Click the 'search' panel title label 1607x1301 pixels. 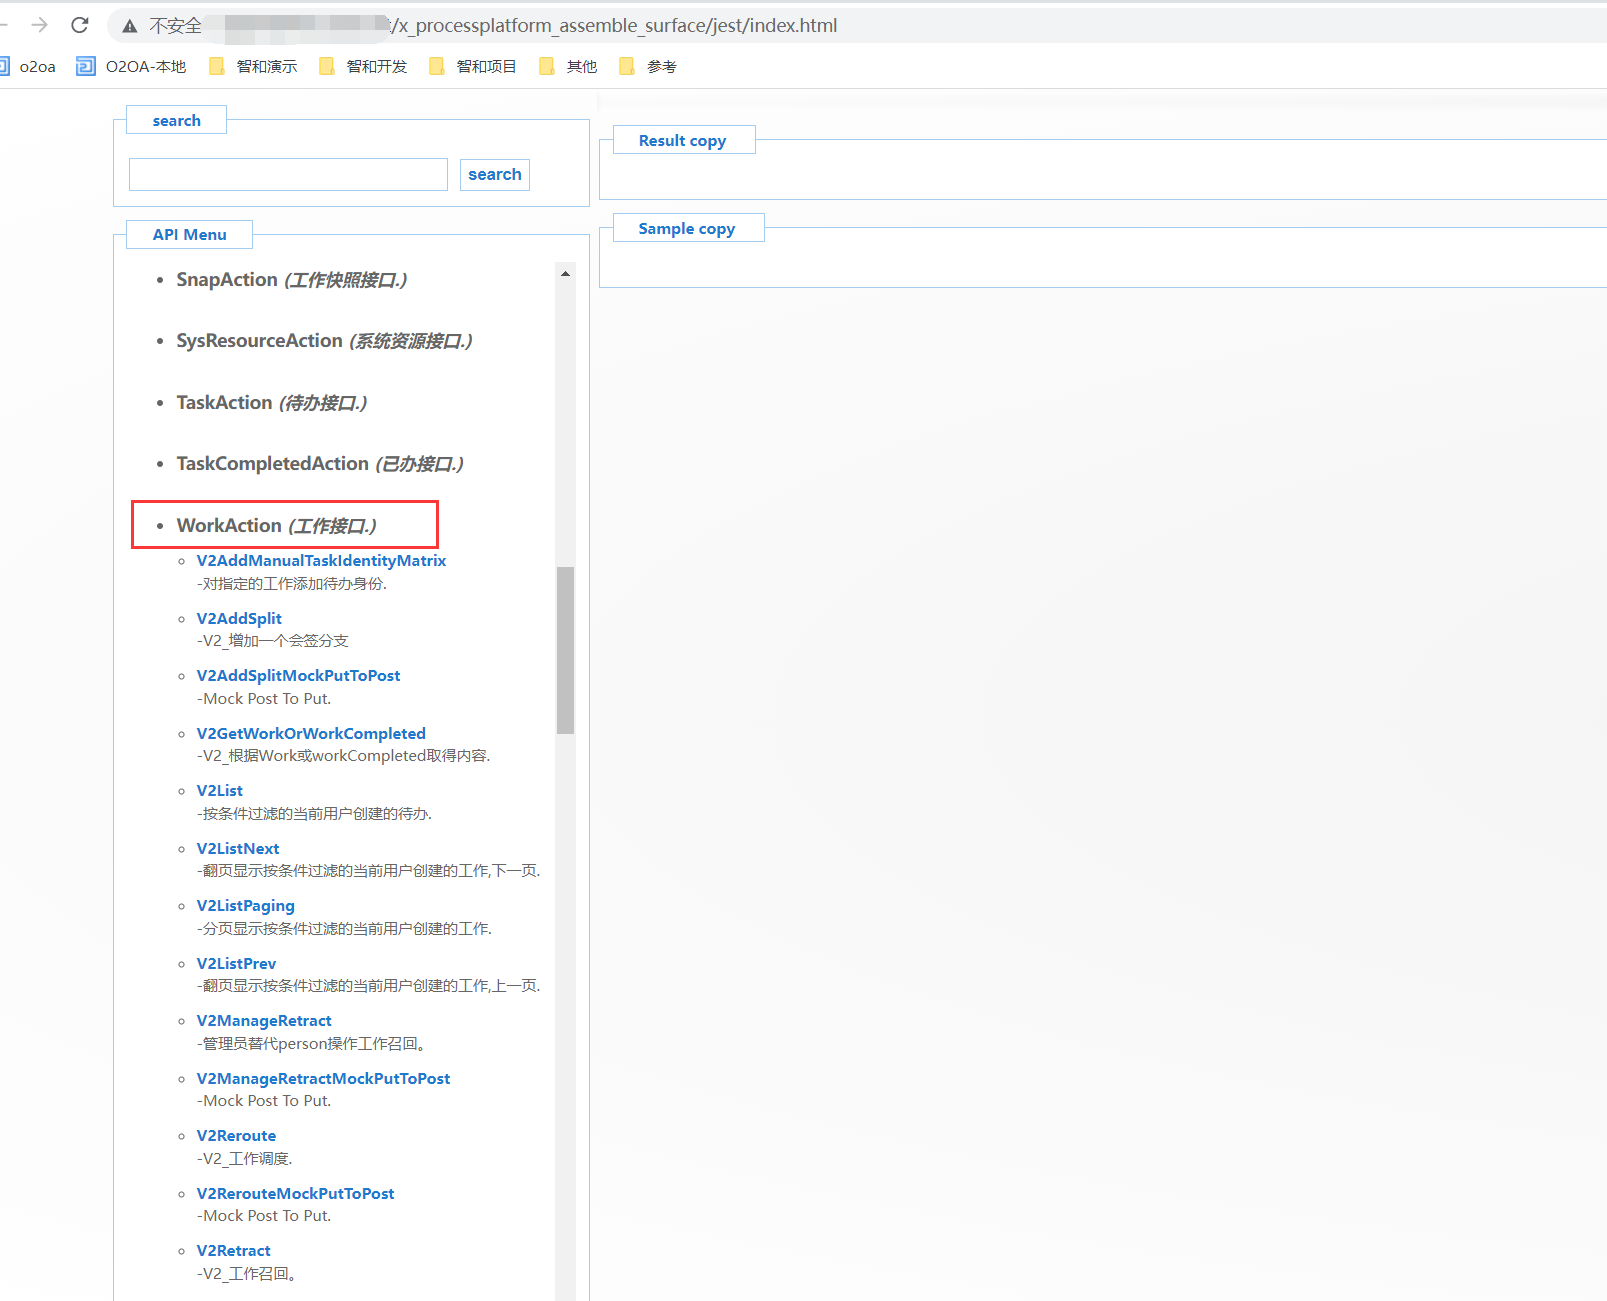coord(177,121)
